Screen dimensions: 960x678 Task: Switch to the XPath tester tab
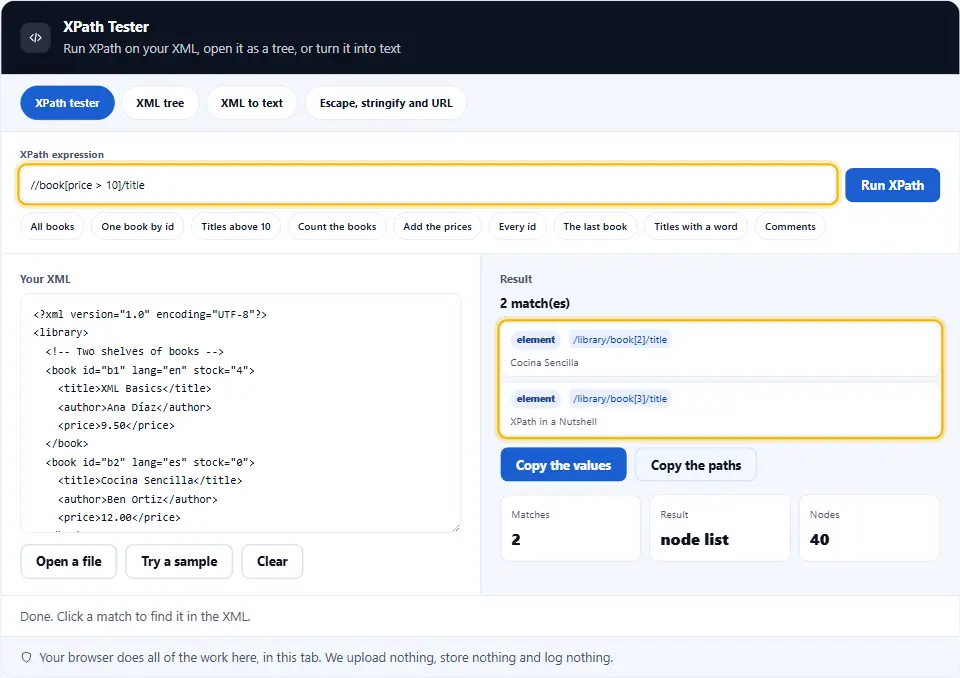(x=67, y=103)
